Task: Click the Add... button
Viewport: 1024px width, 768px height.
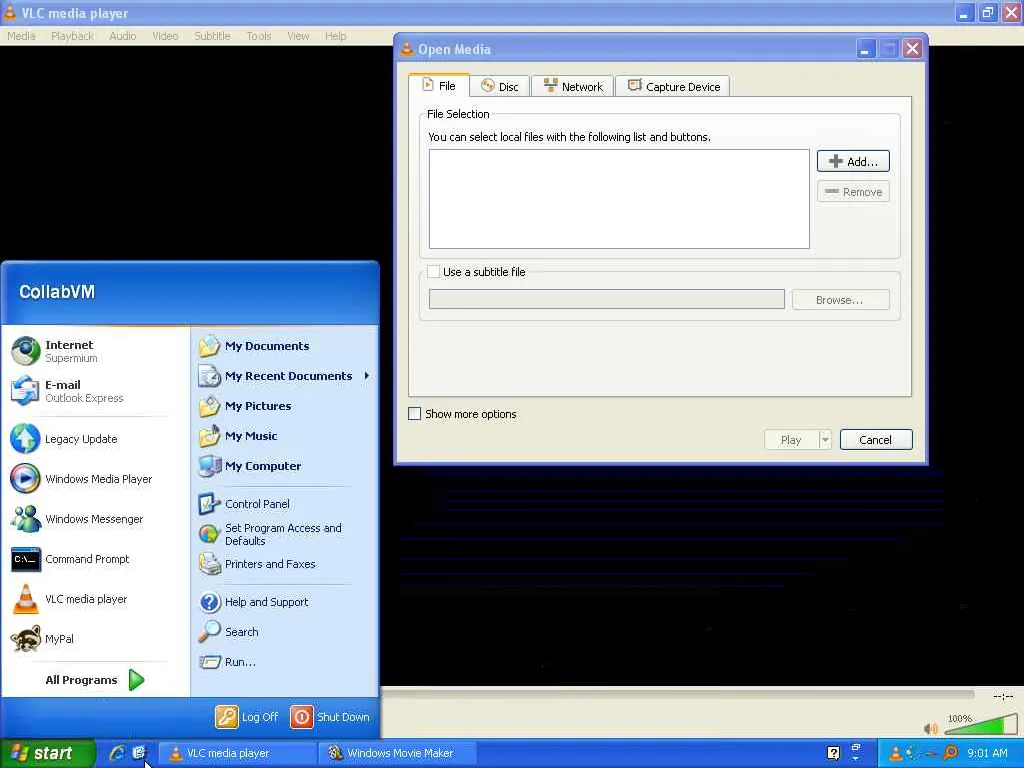Action: pos(853,161)
